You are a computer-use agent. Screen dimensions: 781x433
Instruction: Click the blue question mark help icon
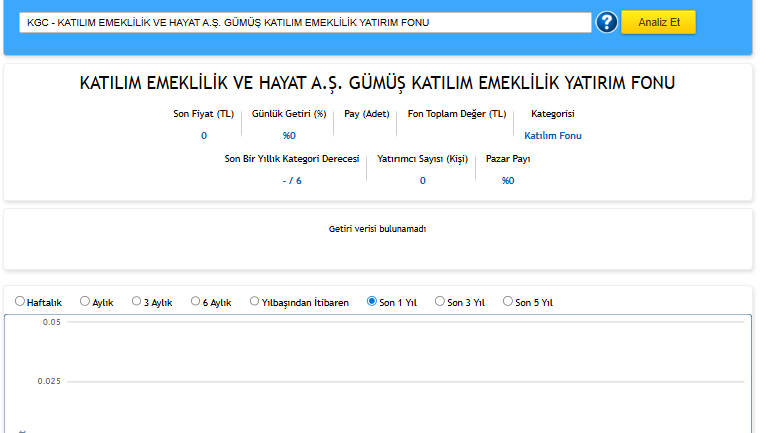pyautogui.click(x=607, y=22)
